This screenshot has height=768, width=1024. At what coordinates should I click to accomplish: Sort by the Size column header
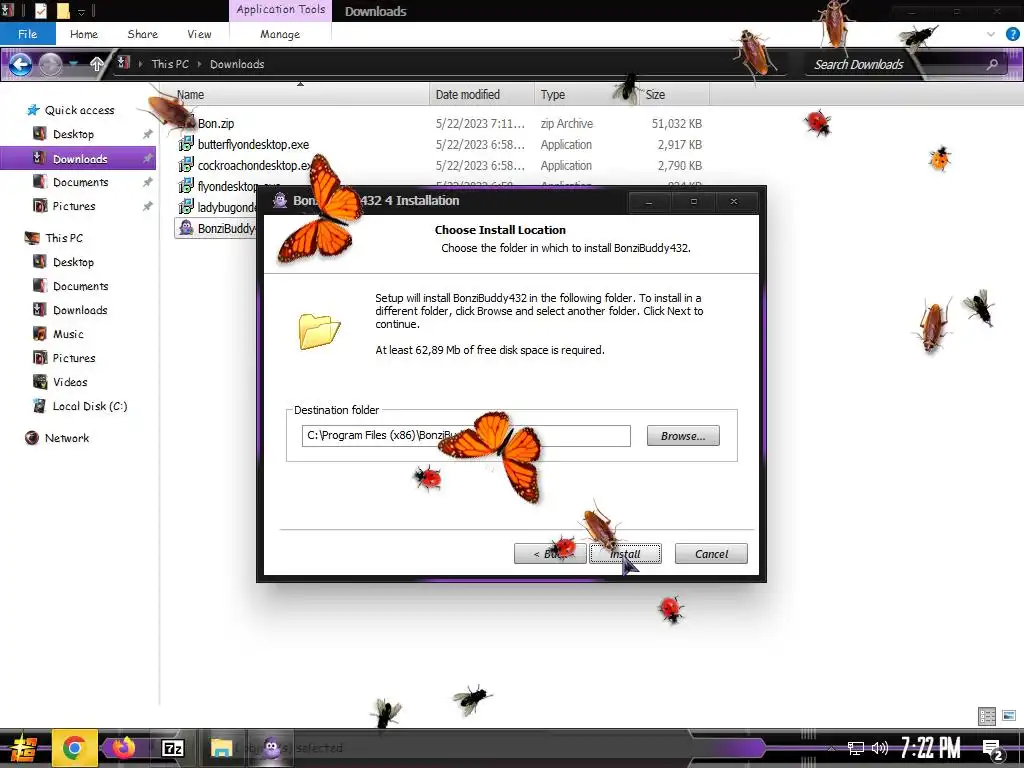coord(674,95)
